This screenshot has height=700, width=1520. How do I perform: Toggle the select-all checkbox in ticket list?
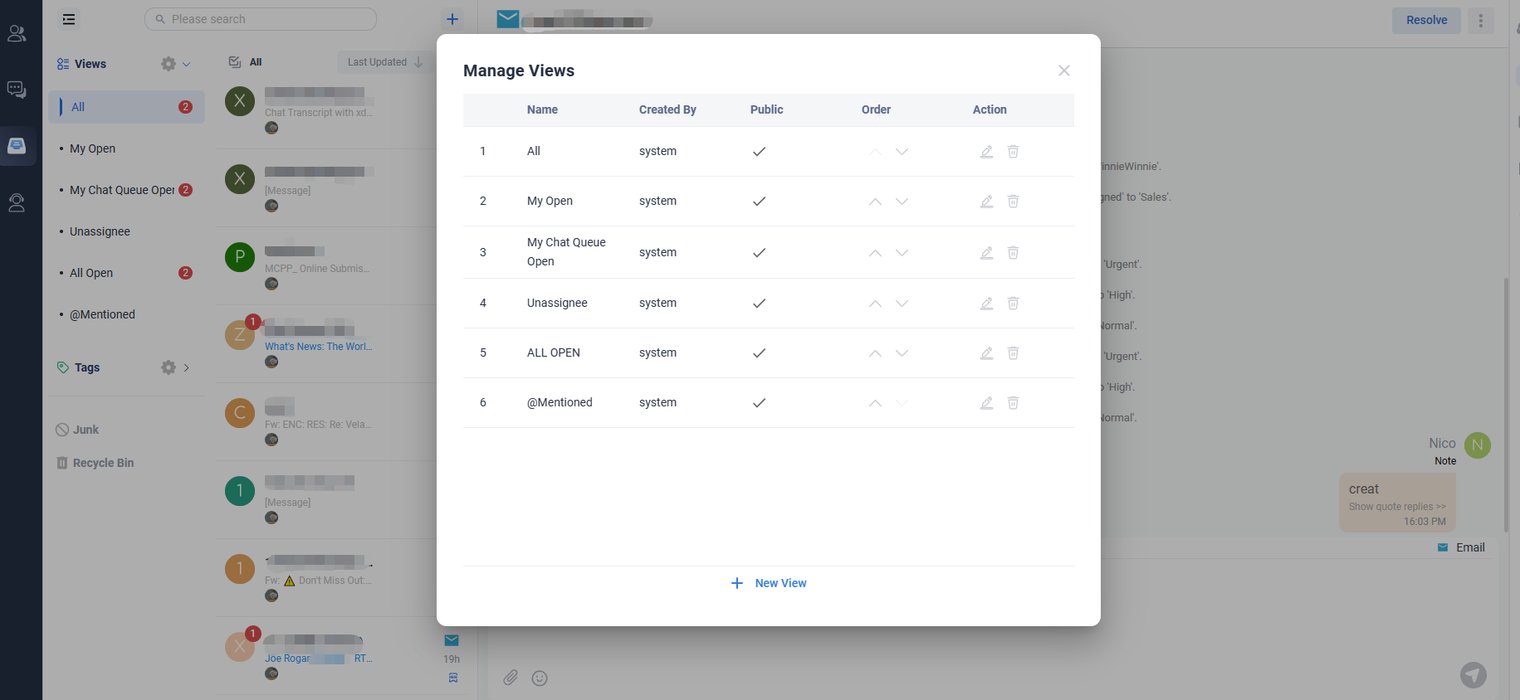[235, 62]
